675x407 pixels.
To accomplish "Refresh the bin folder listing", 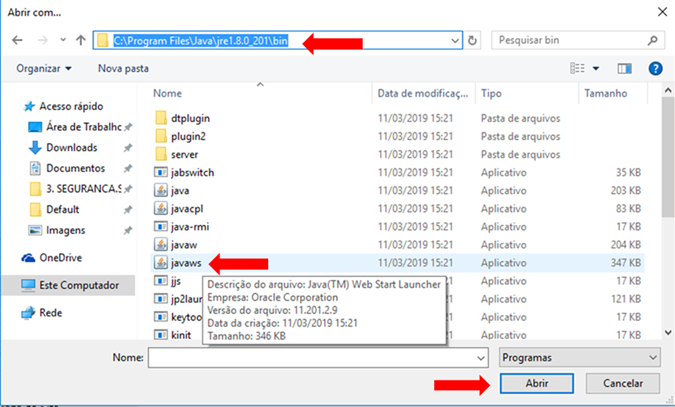I will [472, 40].
